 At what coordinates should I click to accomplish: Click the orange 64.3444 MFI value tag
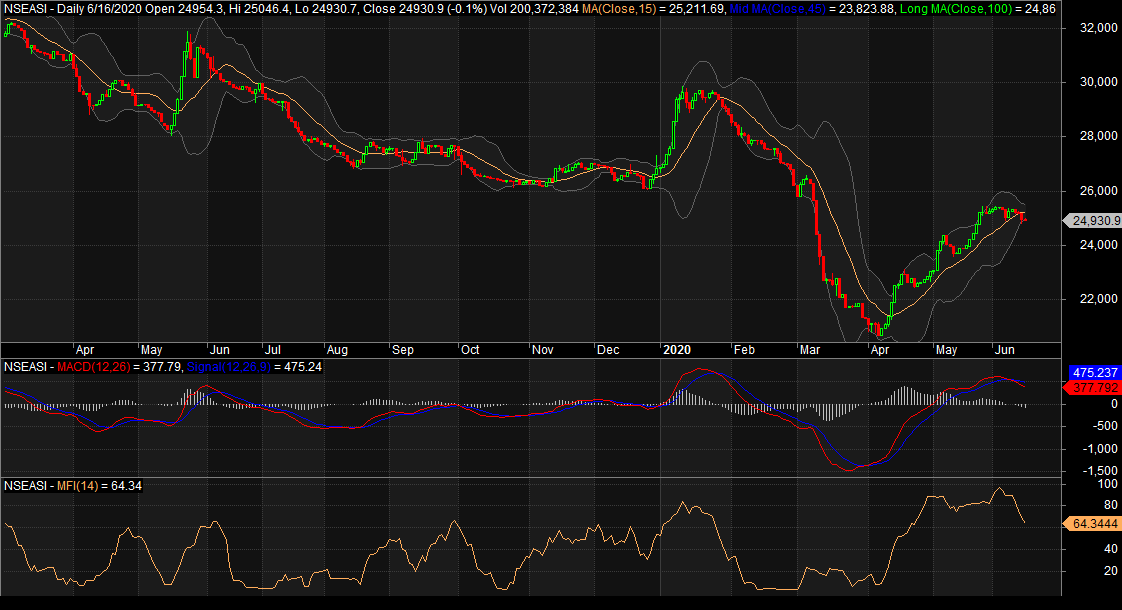pos(1094,524)
